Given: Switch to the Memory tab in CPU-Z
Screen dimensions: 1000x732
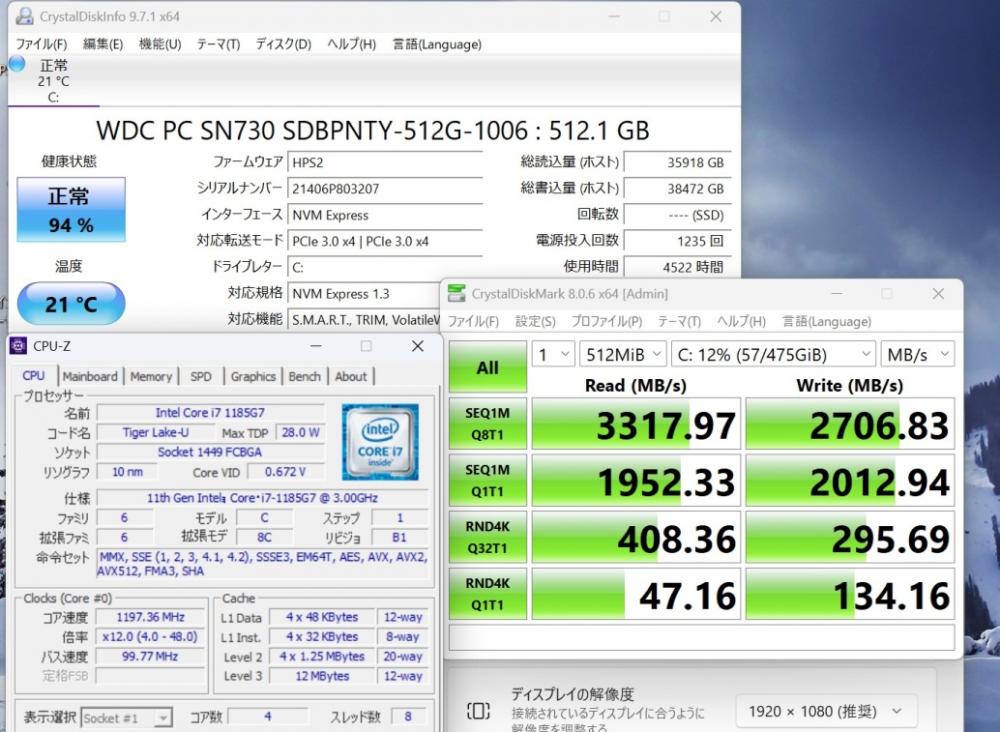Looking at the screenshot, I should pos(151,376).
